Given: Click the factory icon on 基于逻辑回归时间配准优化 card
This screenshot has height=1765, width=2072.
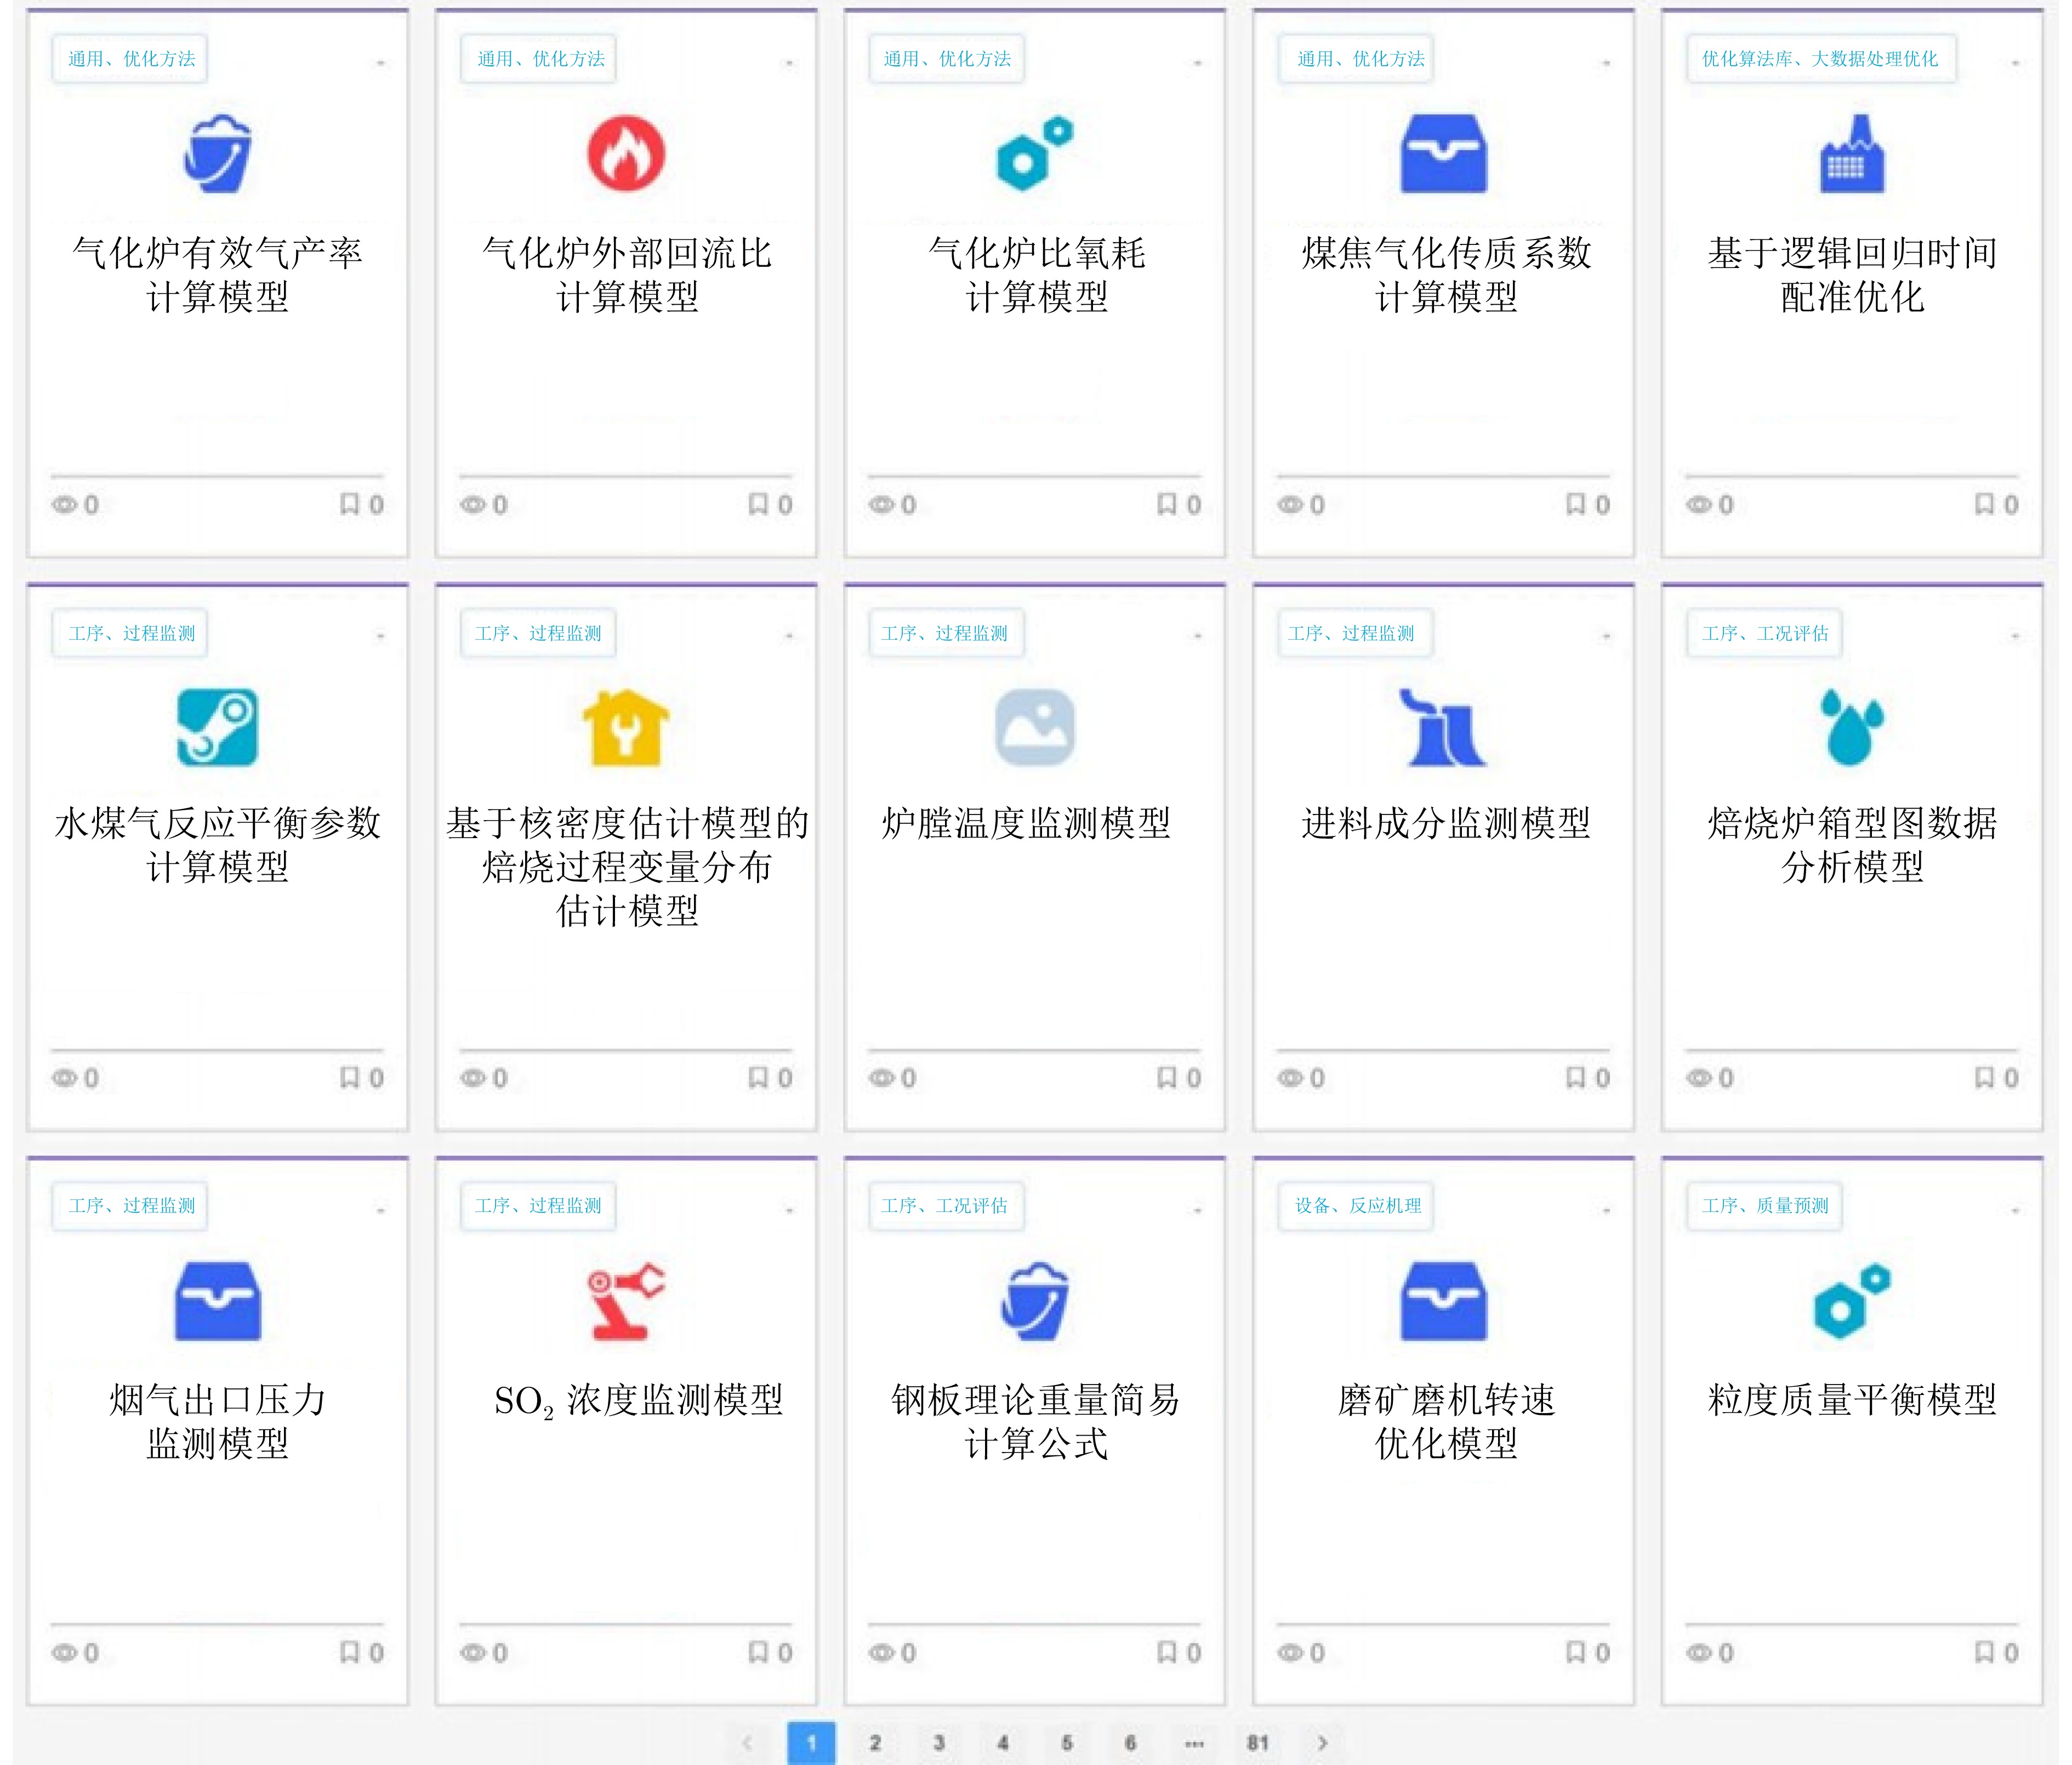Looking at the screenshot, I should (x=1852, y=154).
